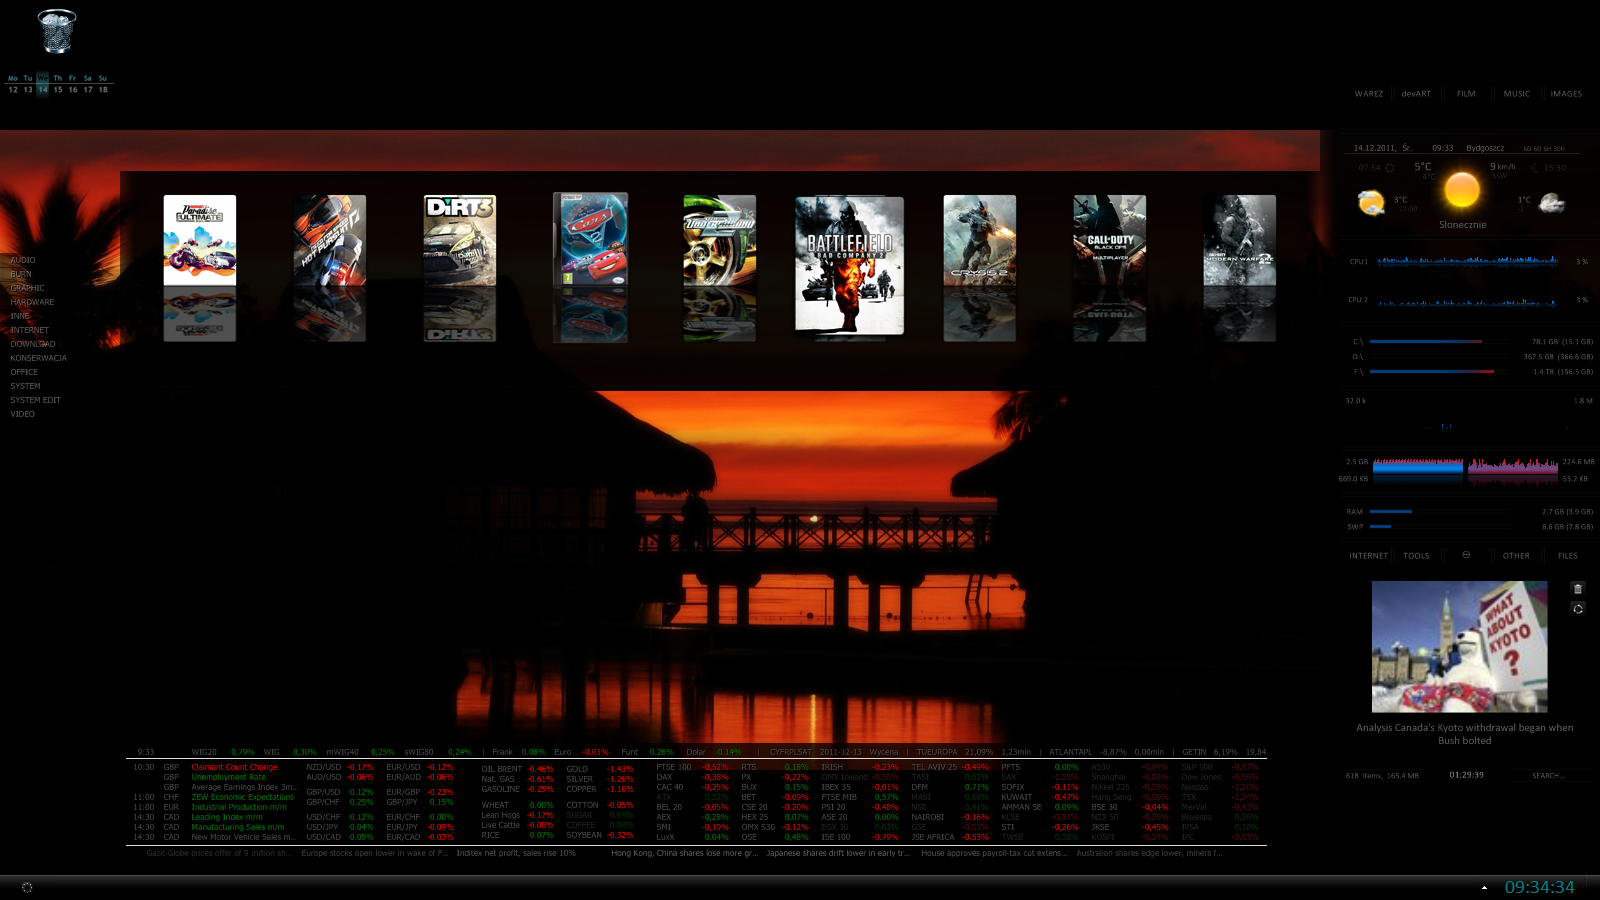Open the KONSERWACJA category in left menu
1600x900 pixels.
(39, 358)
